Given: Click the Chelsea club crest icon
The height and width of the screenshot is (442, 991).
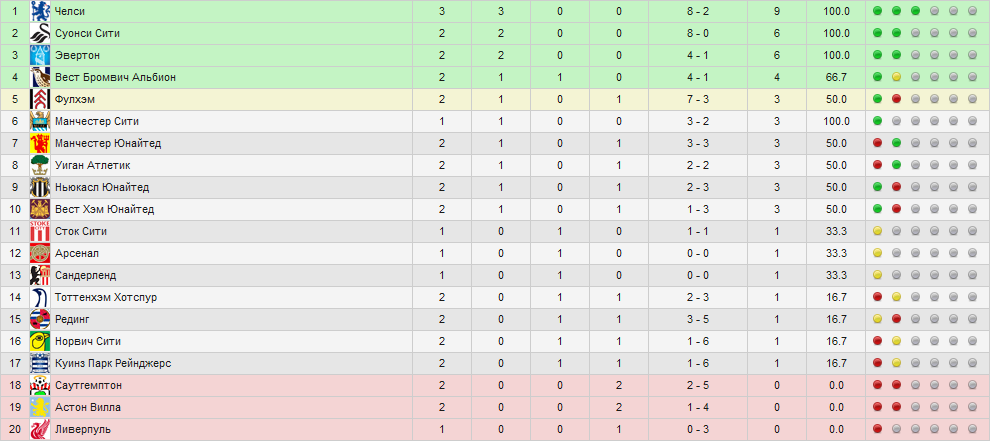Looking at the screenshot, I should tap(40, 11).
